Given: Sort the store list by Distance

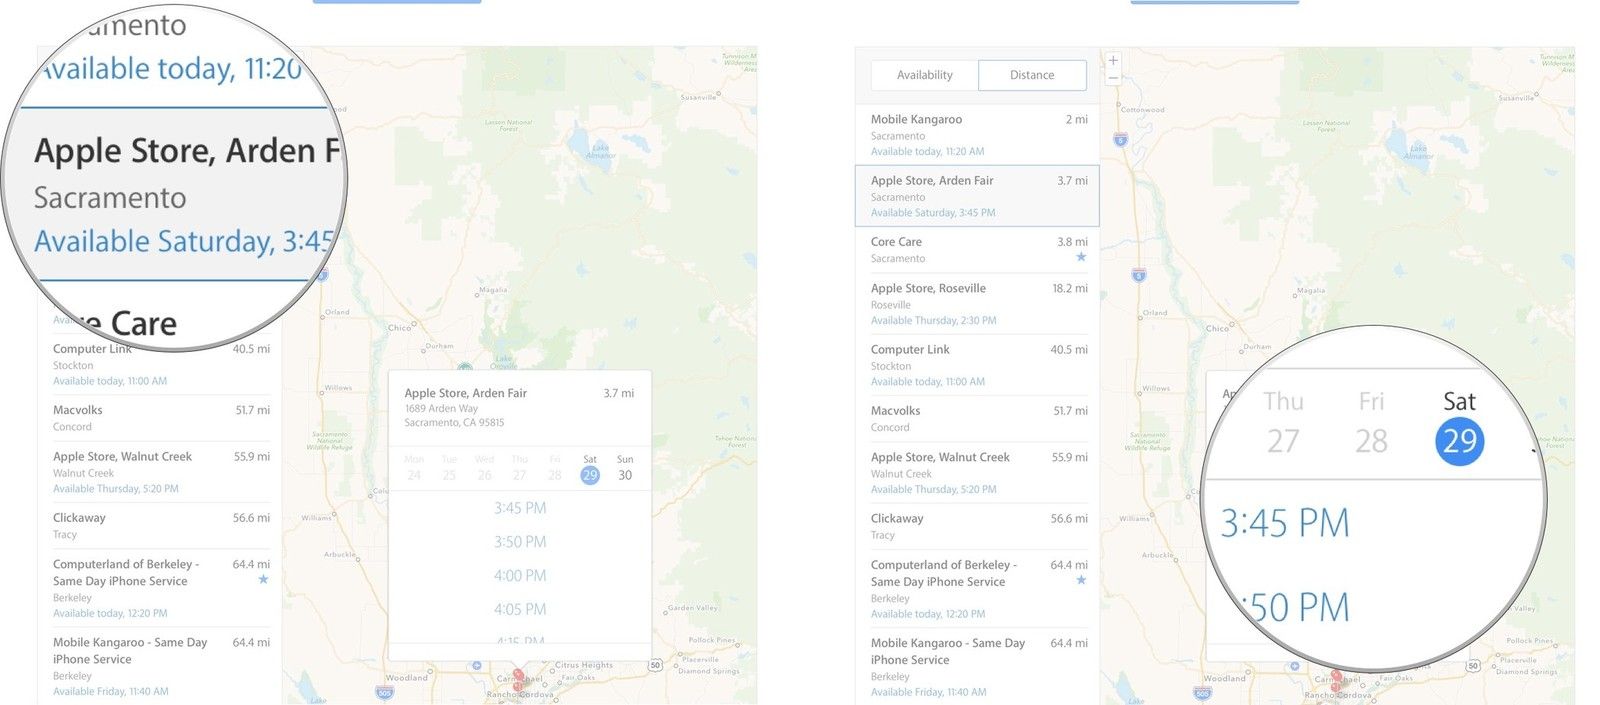Looking at the screenshot, I should point(1032,75).
